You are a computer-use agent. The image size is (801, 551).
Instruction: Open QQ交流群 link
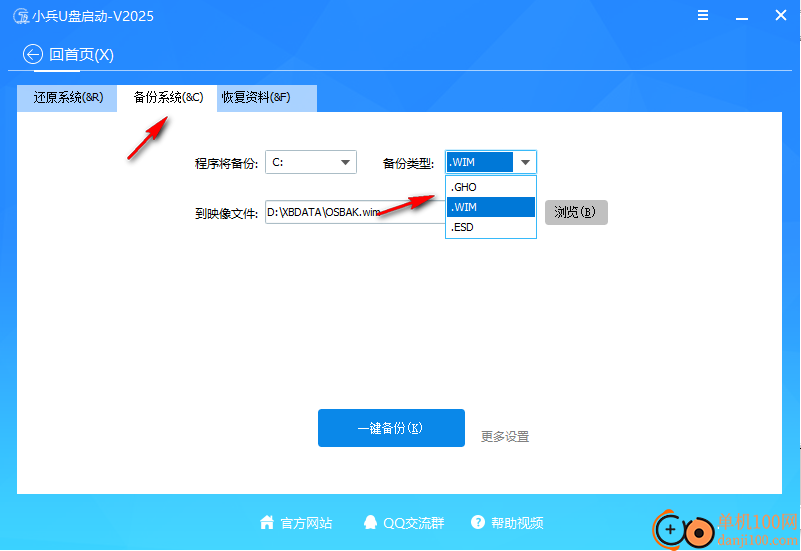pyautogui.click(x=414, y=523)
